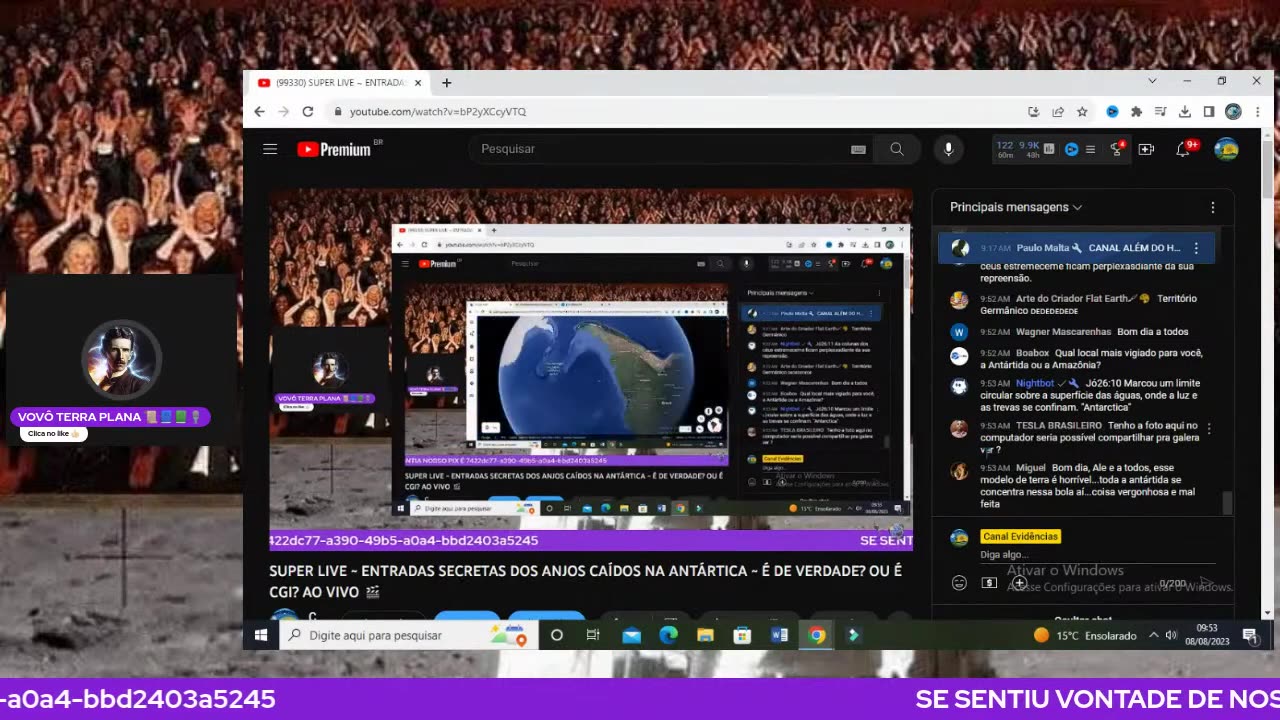The width and height of the screenshot is (1280, 720).
Task: Open the notifications bell showing 9+
Action: coord(1184,149)
